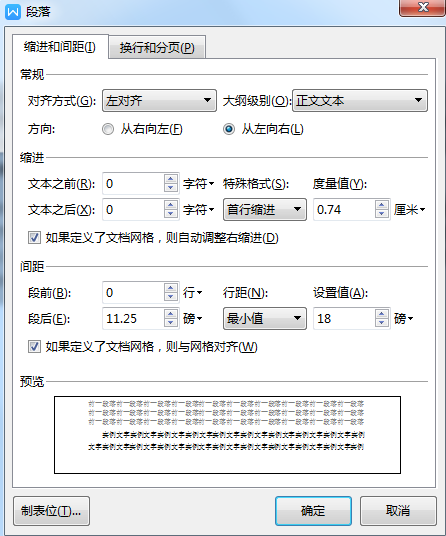Click the WPS Writer icon in title bar

coord(13,12)
